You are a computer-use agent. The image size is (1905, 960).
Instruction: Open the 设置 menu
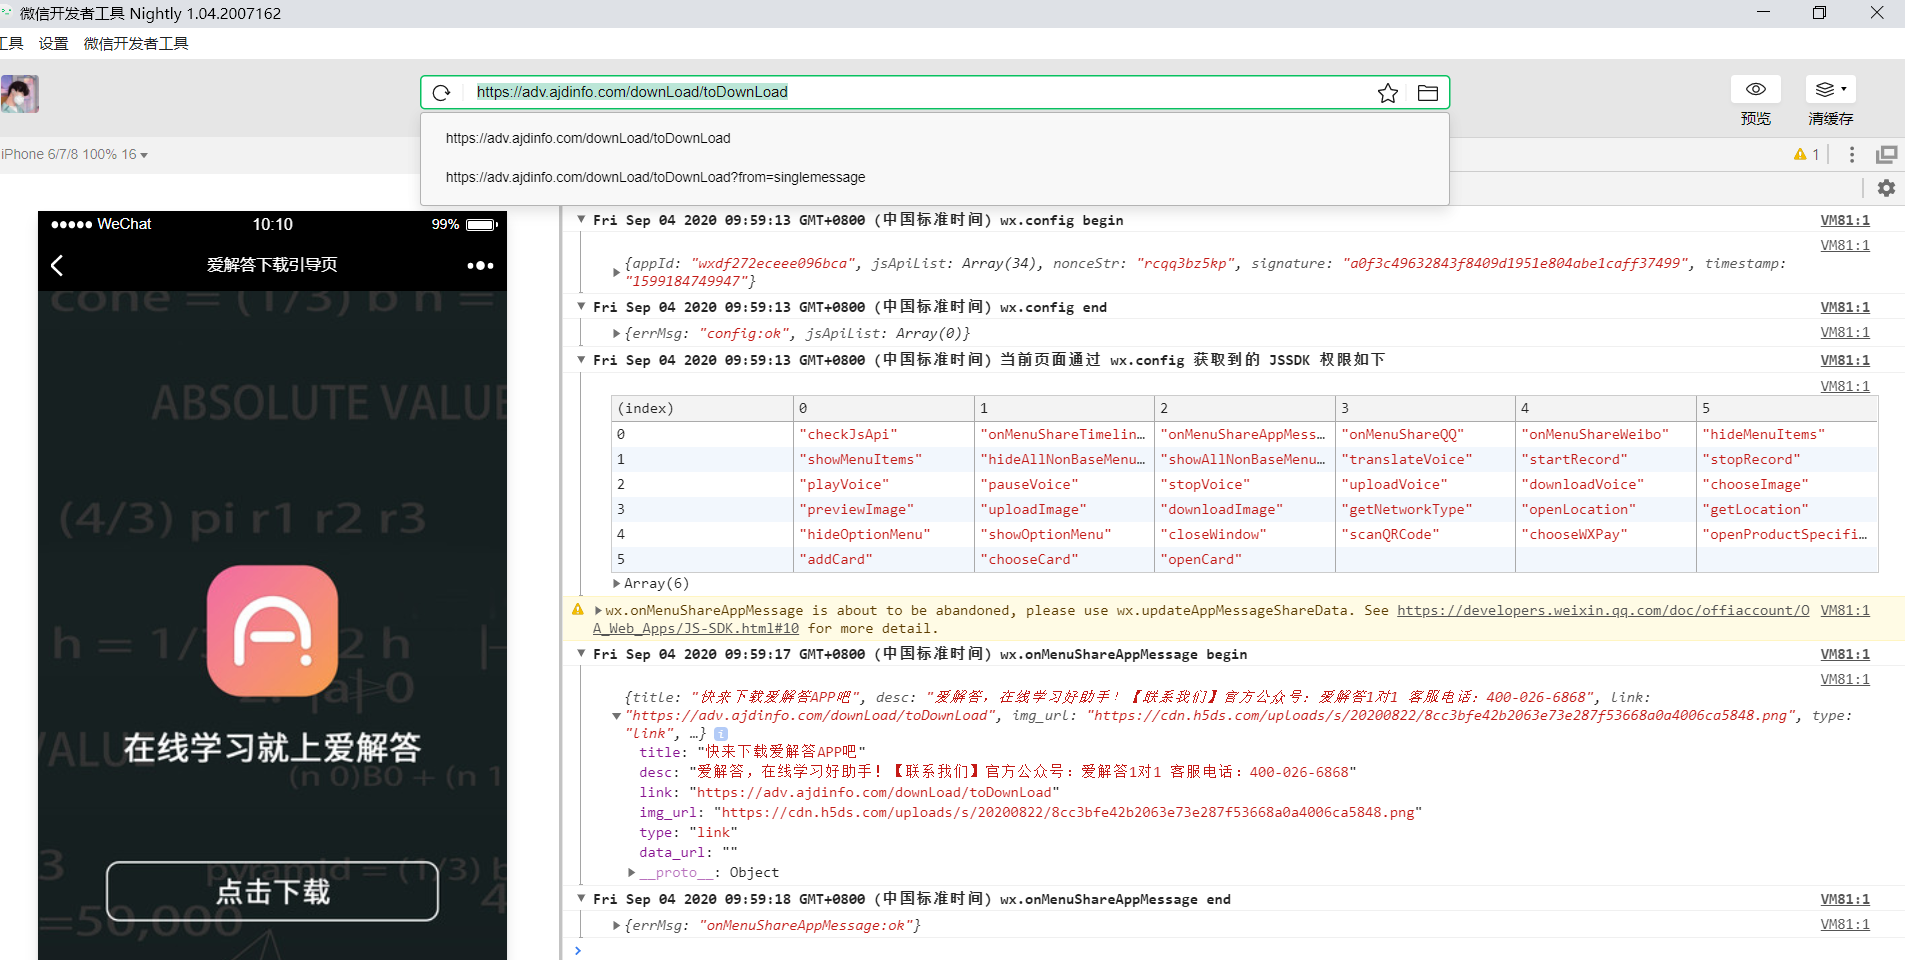coord(54,44)
